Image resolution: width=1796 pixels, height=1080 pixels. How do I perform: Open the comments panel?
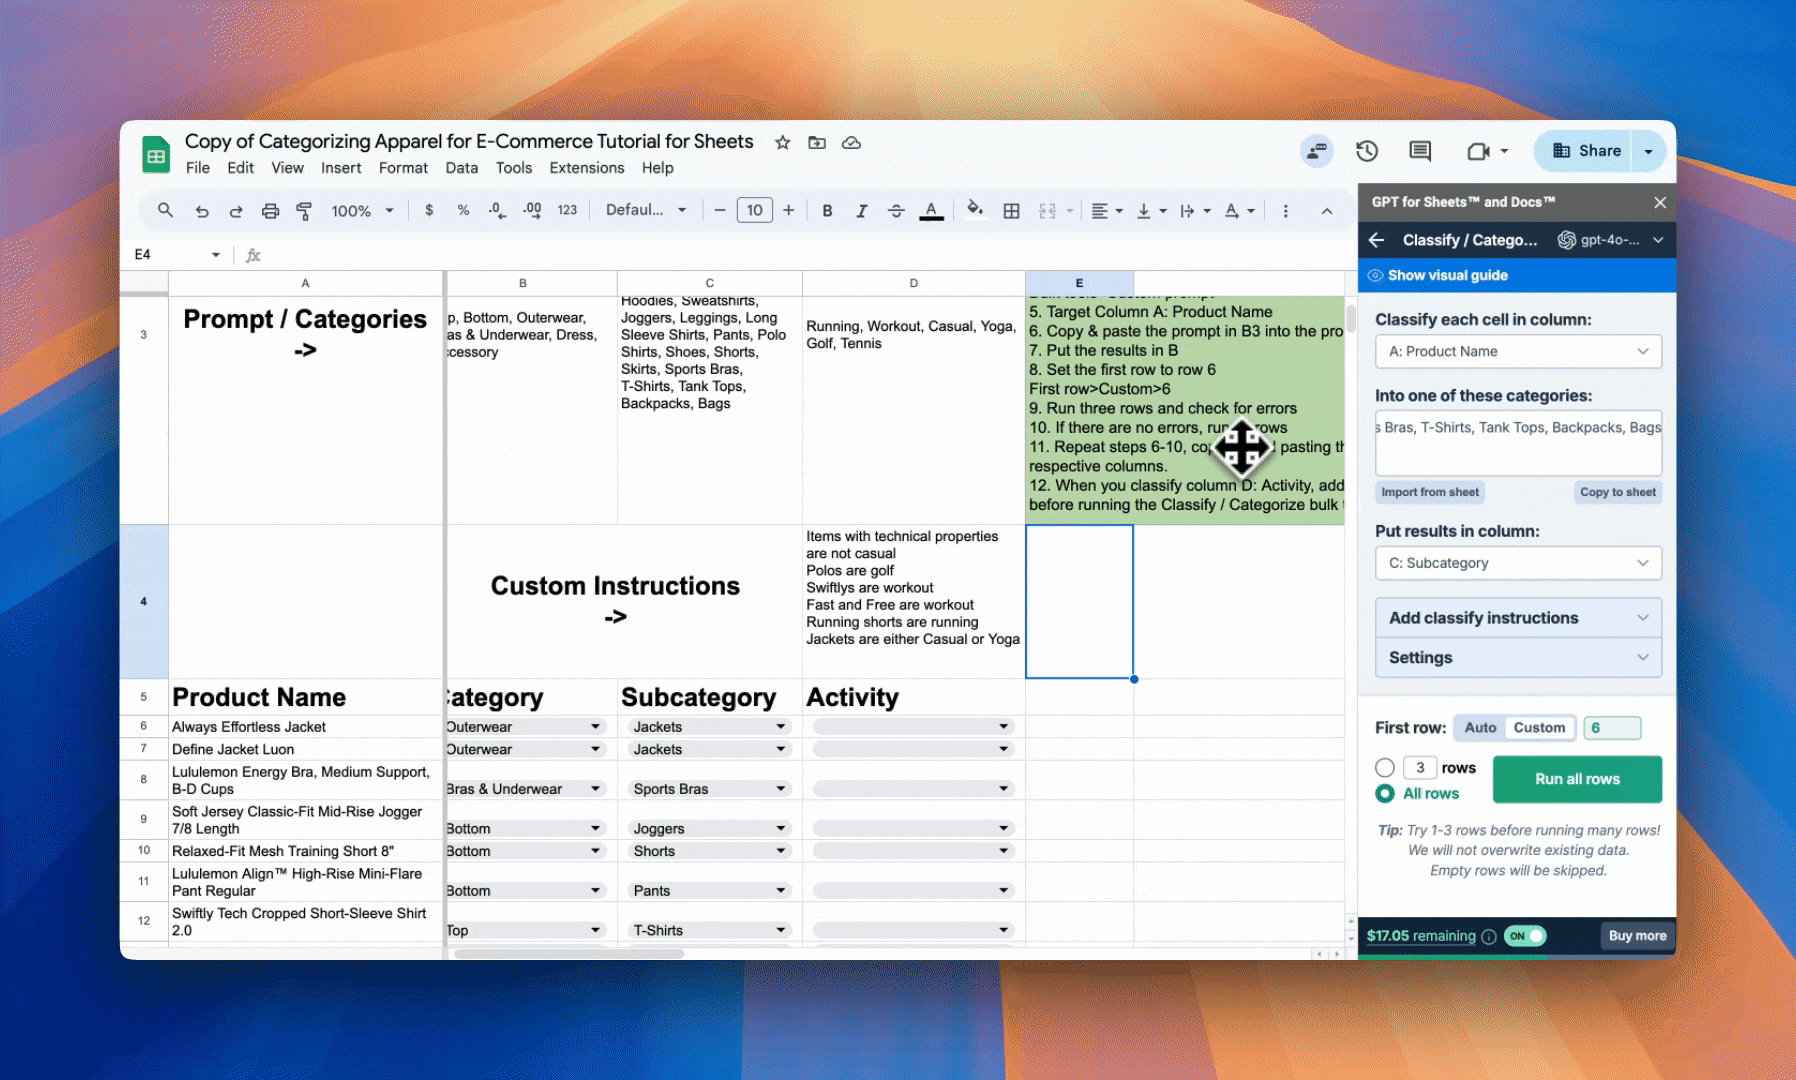click(x=1420, y=151)
